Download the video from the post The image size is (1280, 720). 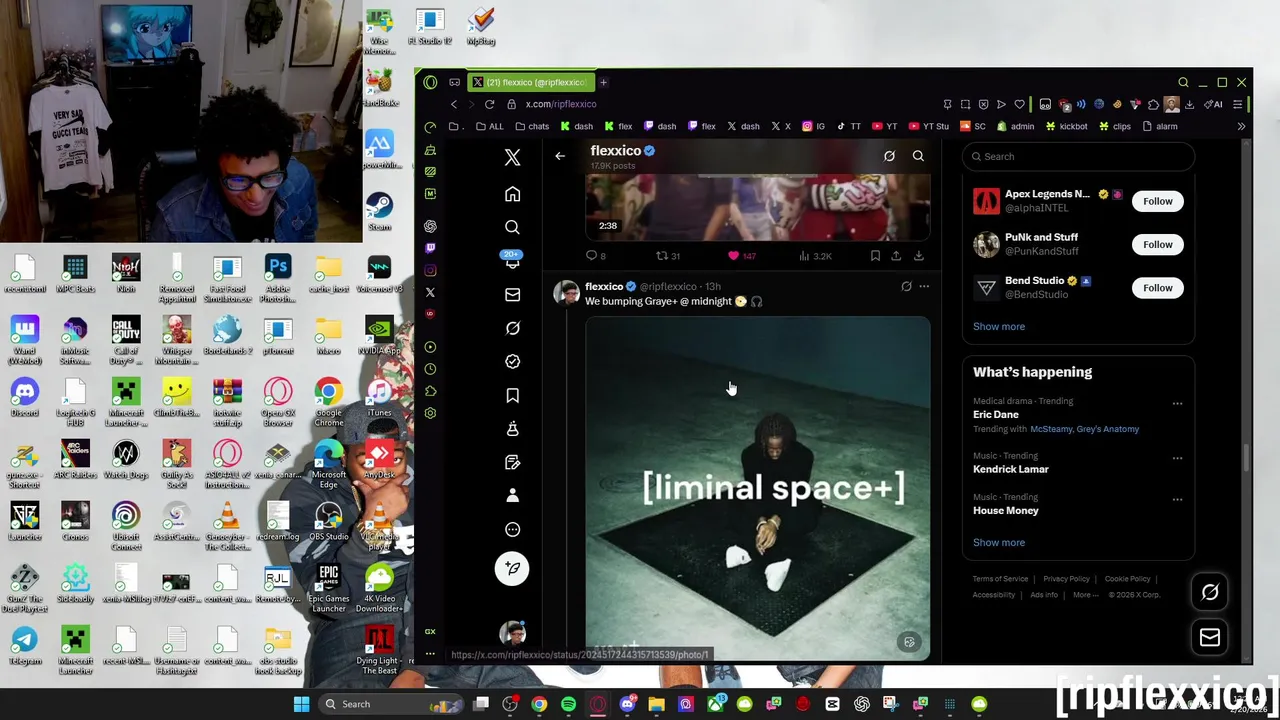click(918, 256)
